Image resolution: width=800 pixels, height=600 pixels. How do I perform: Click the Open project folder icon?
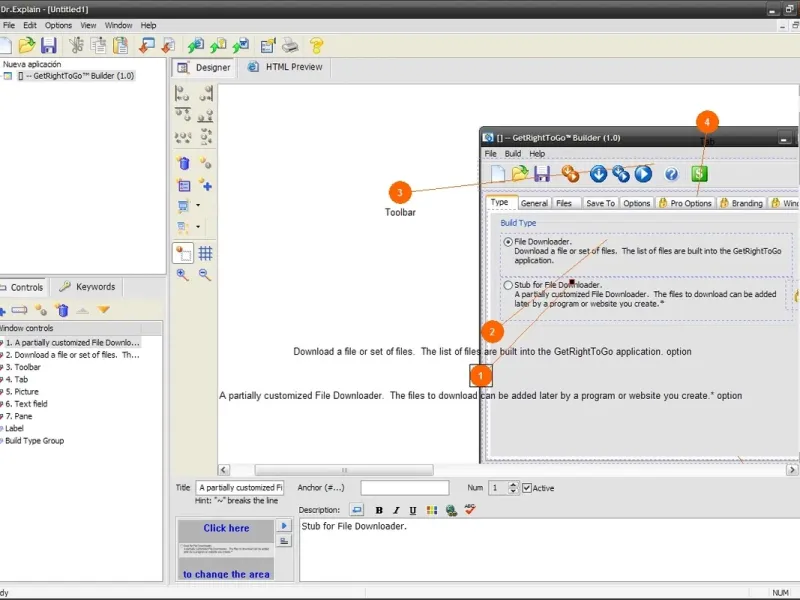pyautogui.click(x=27, y=45)
